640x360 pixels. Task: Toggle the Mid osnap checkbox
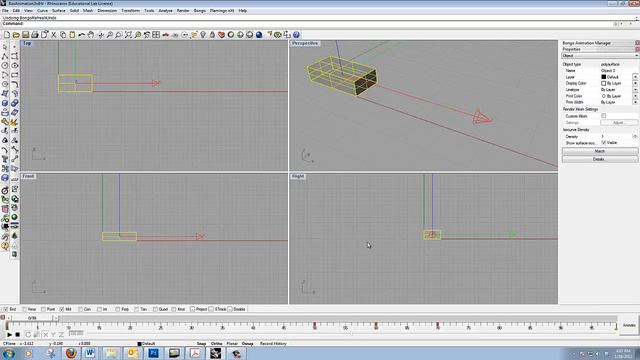(62, 309)
